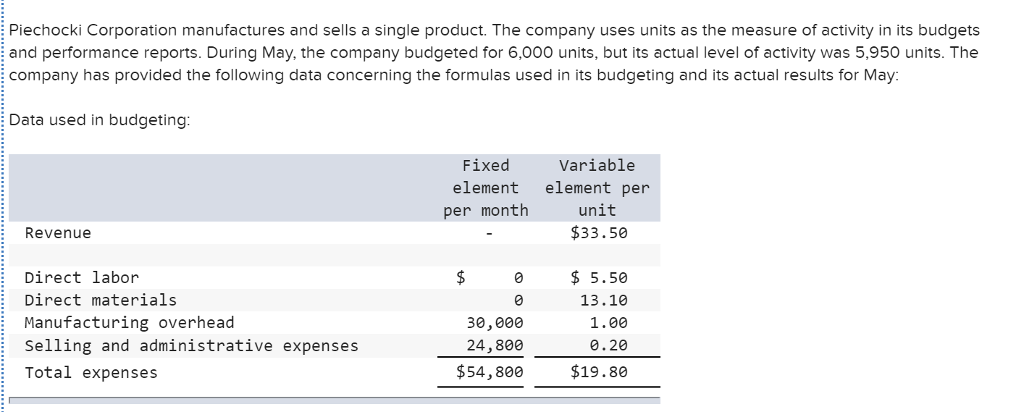Click the Variable element per unit header
The width and height of the screenshot is (1024, 412).
pyautogui.click(x=598, y=188)
